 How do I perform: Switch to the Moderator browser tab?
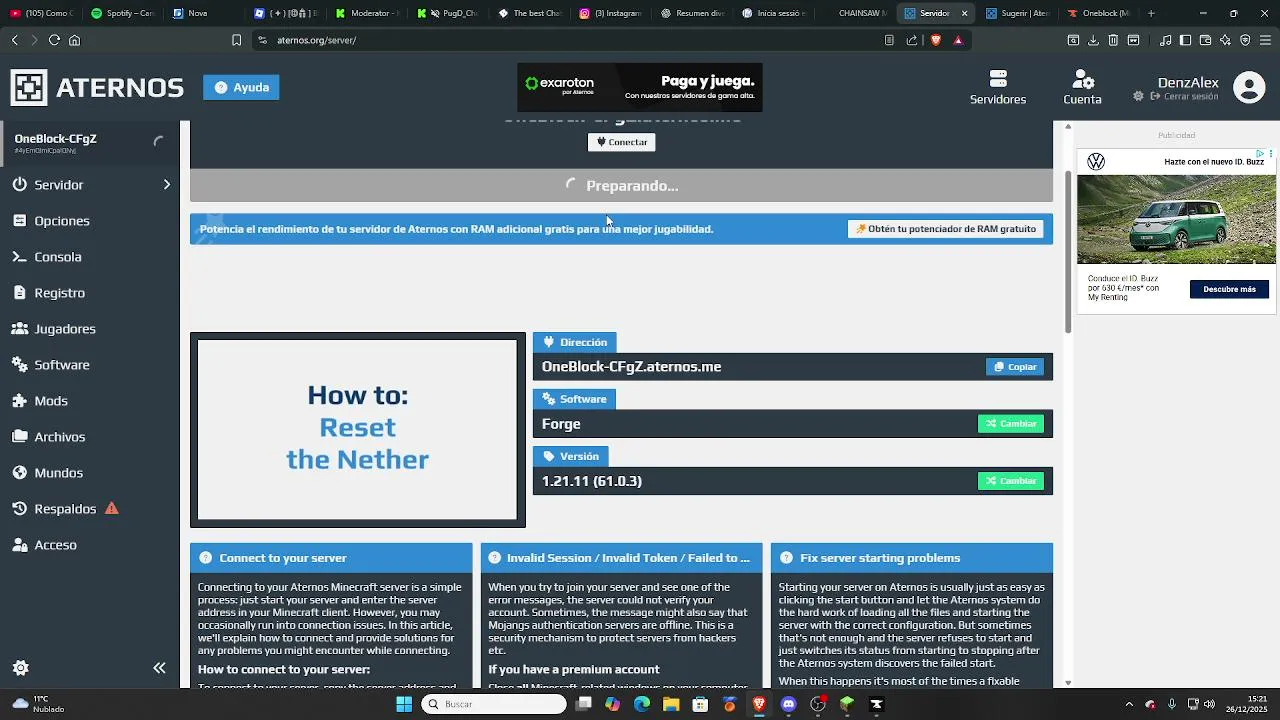[369, 13]
